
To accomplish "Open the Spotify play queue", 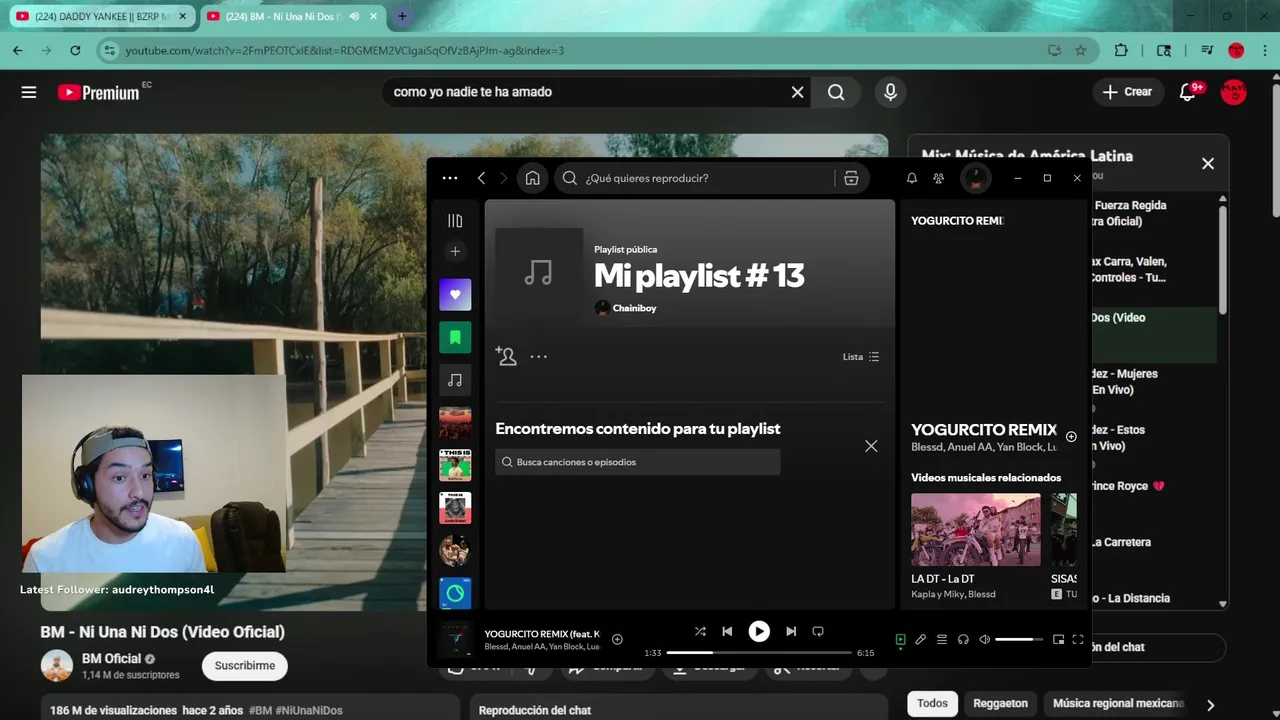I will point(942,639).
